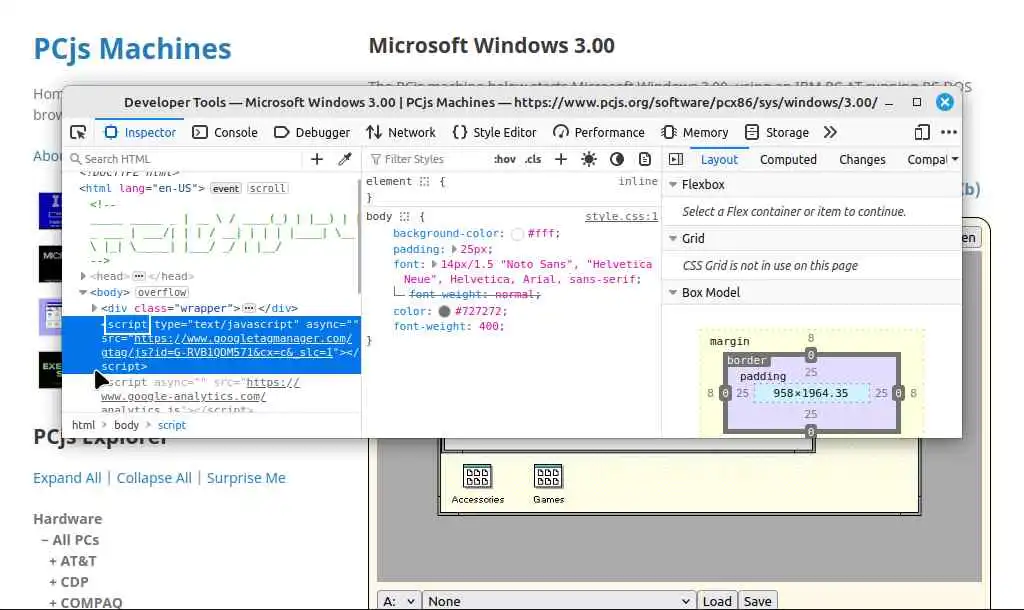1024x610 pixels.
Task: Click the Surprise Me link
Action: (246, 478)
